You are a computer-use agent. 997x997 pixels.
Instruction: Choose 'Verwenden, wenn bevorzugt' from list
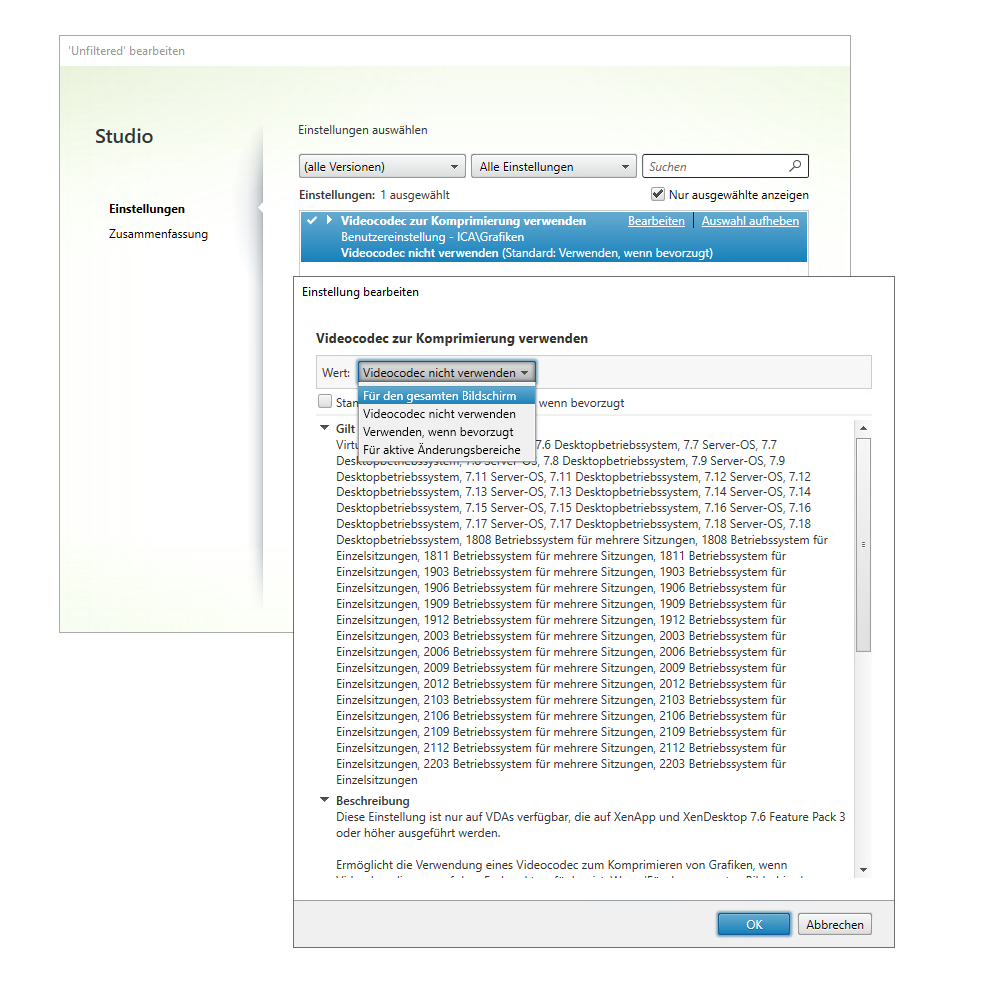click(x=438, y=432)
